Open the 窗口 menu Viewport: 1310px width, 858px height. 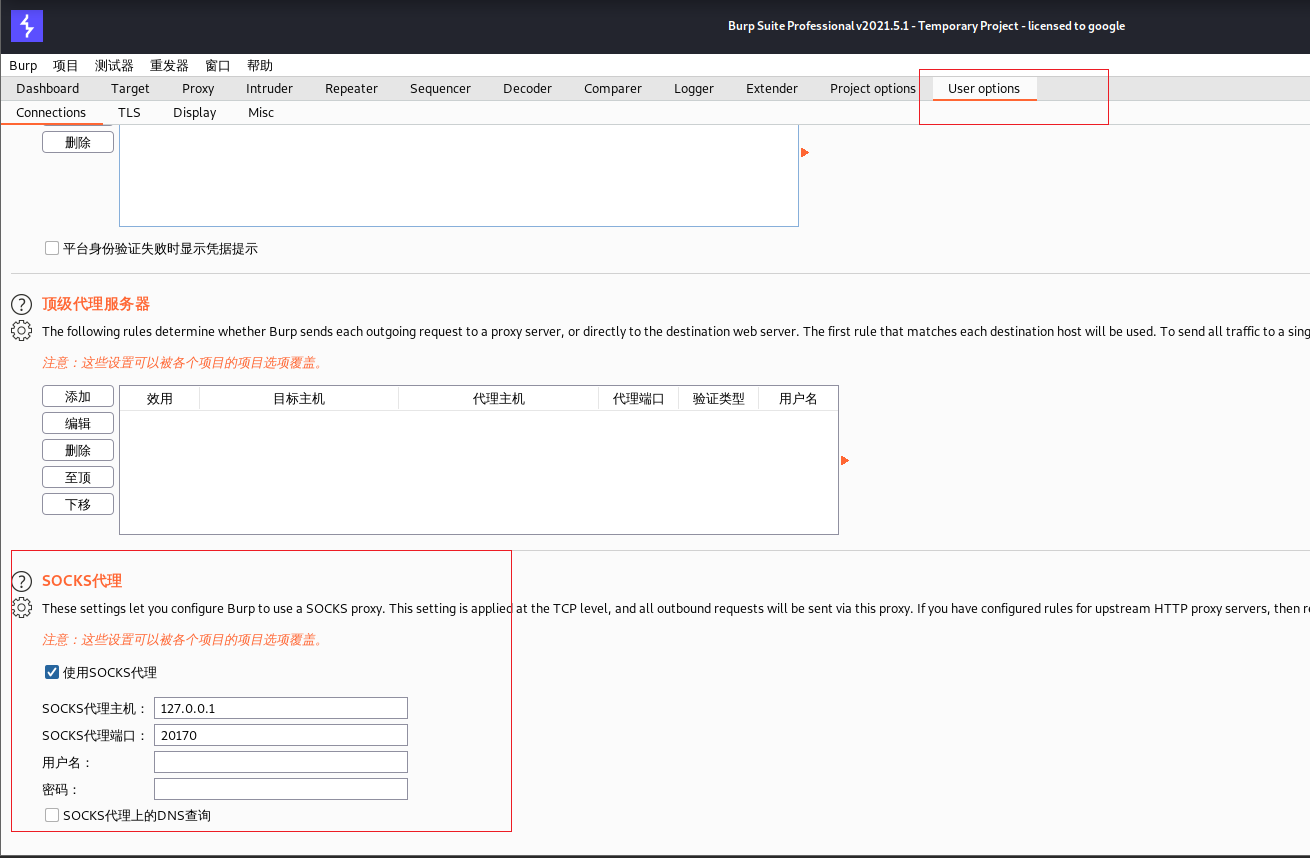pos(218,65)
